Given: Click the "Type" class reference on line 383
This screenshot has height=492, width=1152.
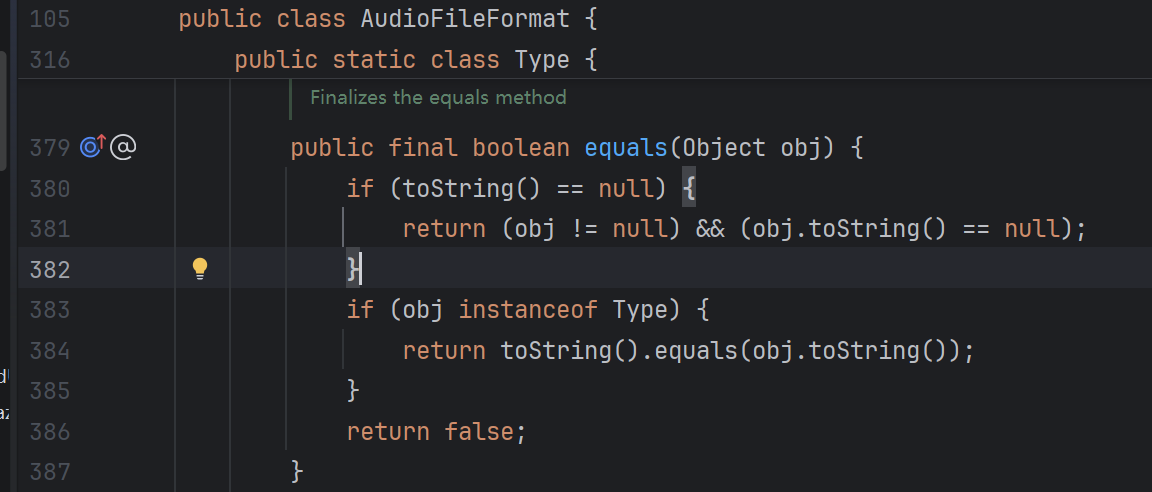Looking at the screenshot, I should point(639,310).
